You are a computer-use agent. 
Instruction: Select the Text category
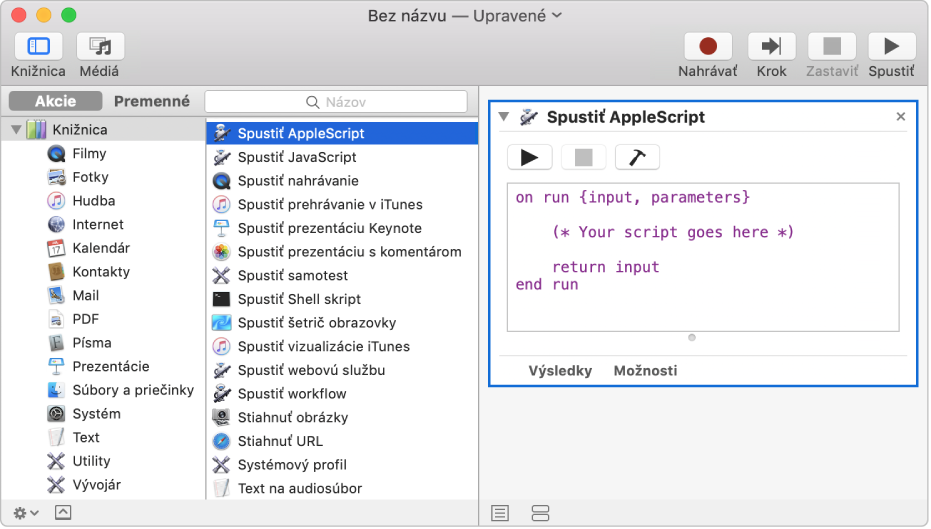click(x=86, y=438)
